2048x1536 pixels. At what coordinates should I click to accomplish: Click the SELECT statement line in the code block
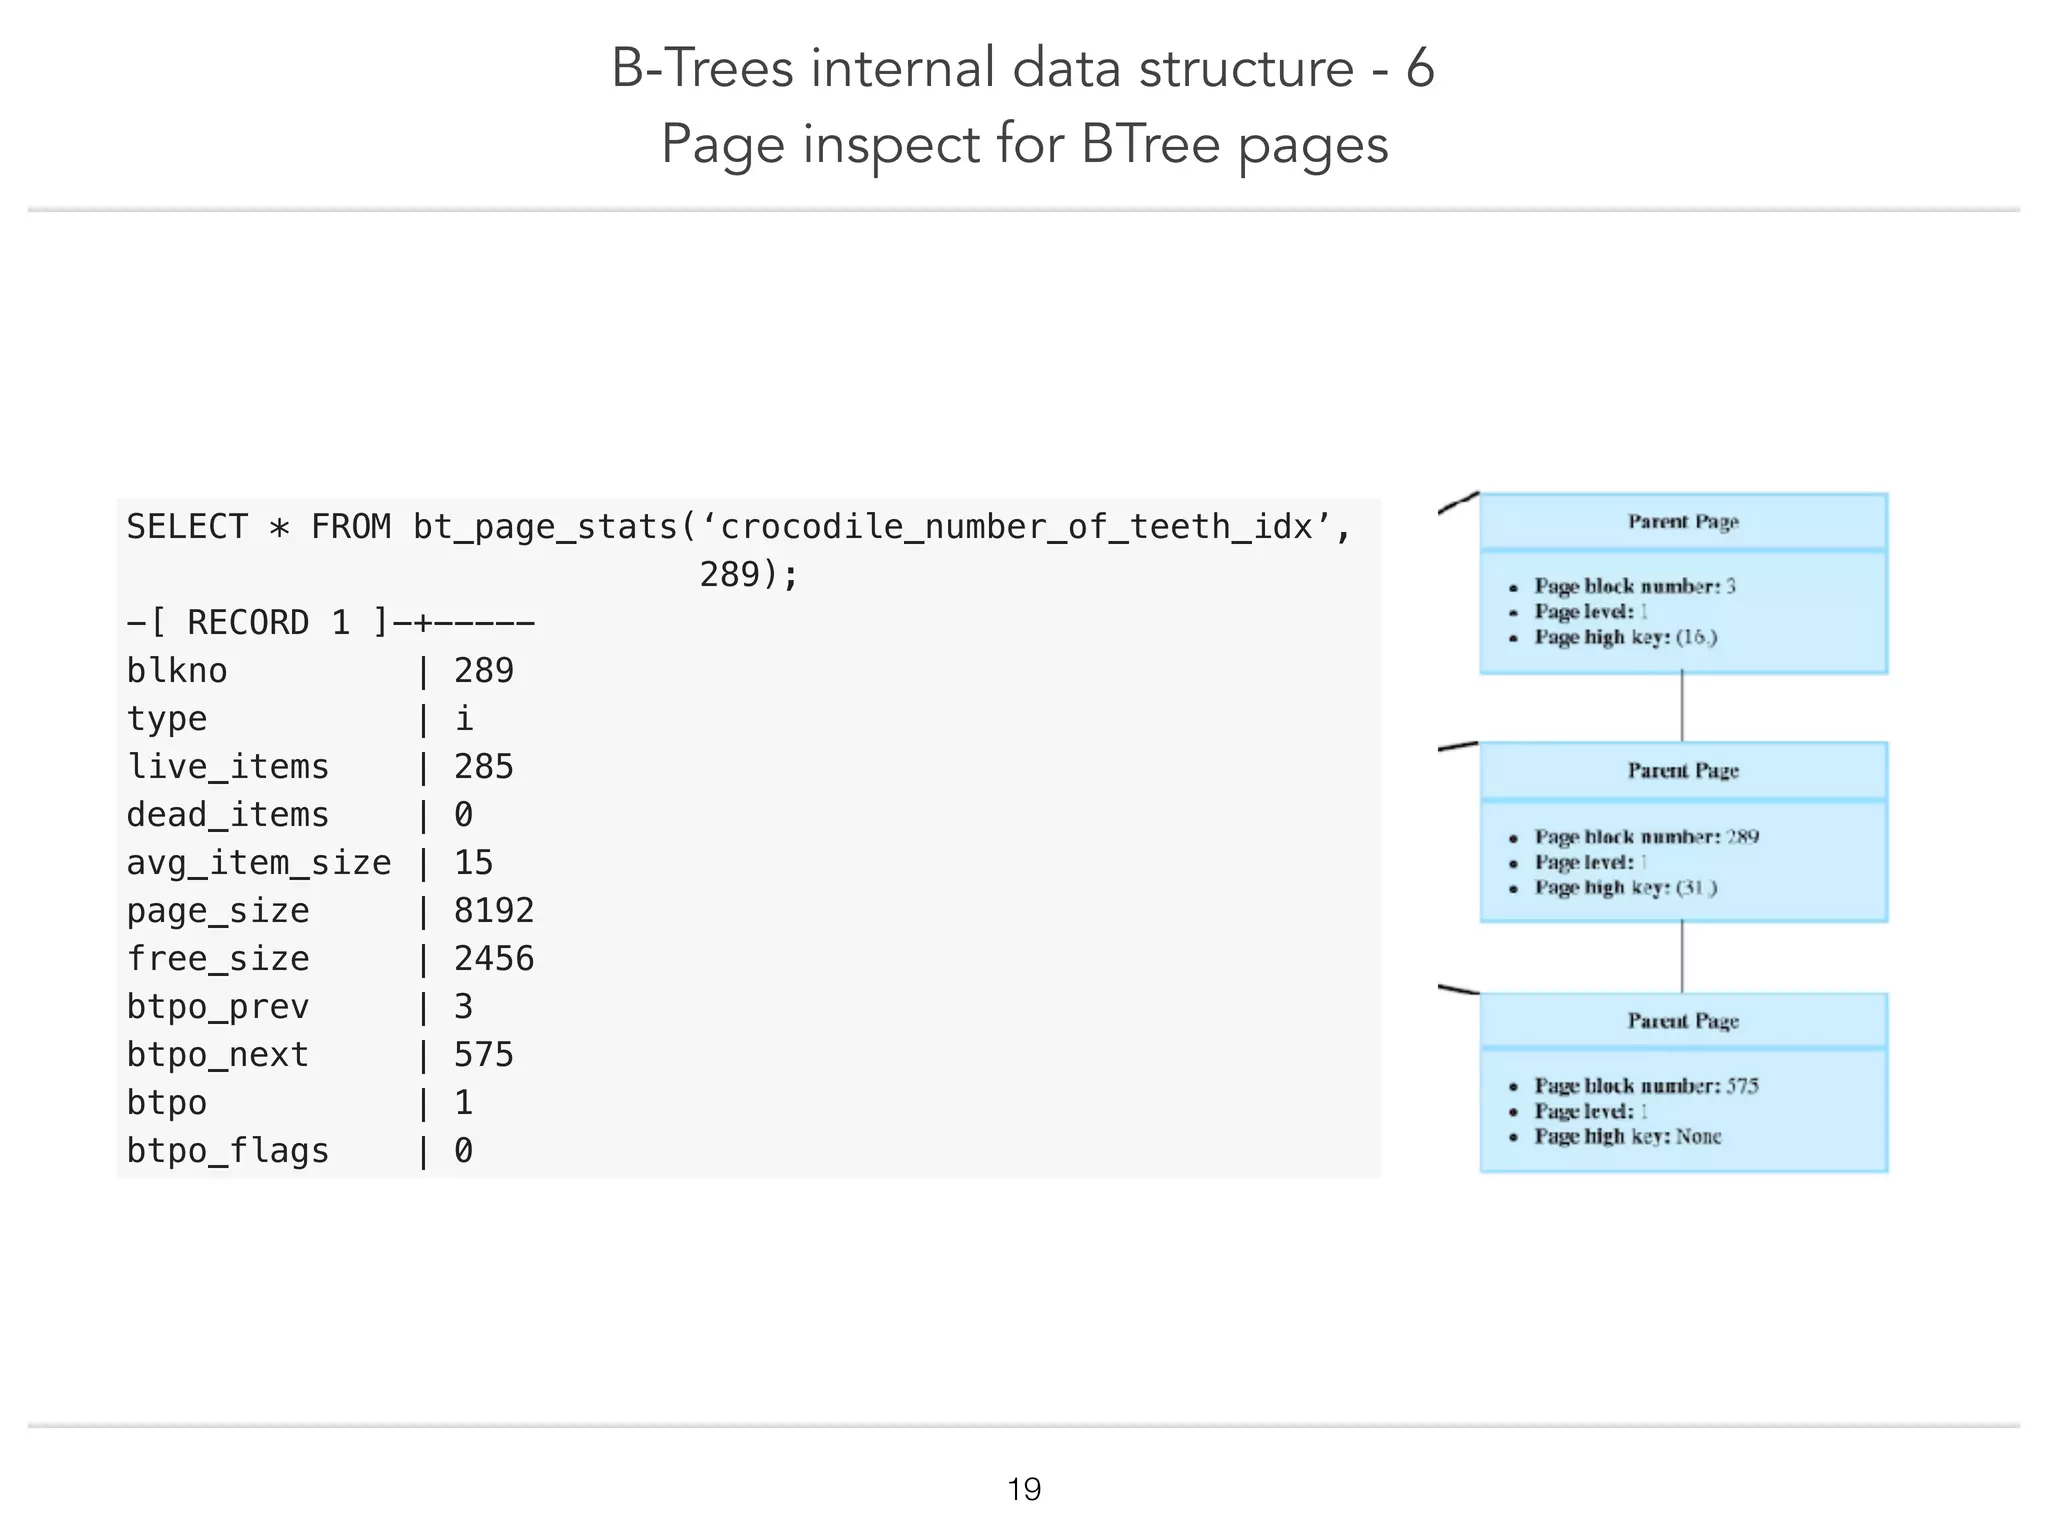pyautogui.click(x=738, y=526)
